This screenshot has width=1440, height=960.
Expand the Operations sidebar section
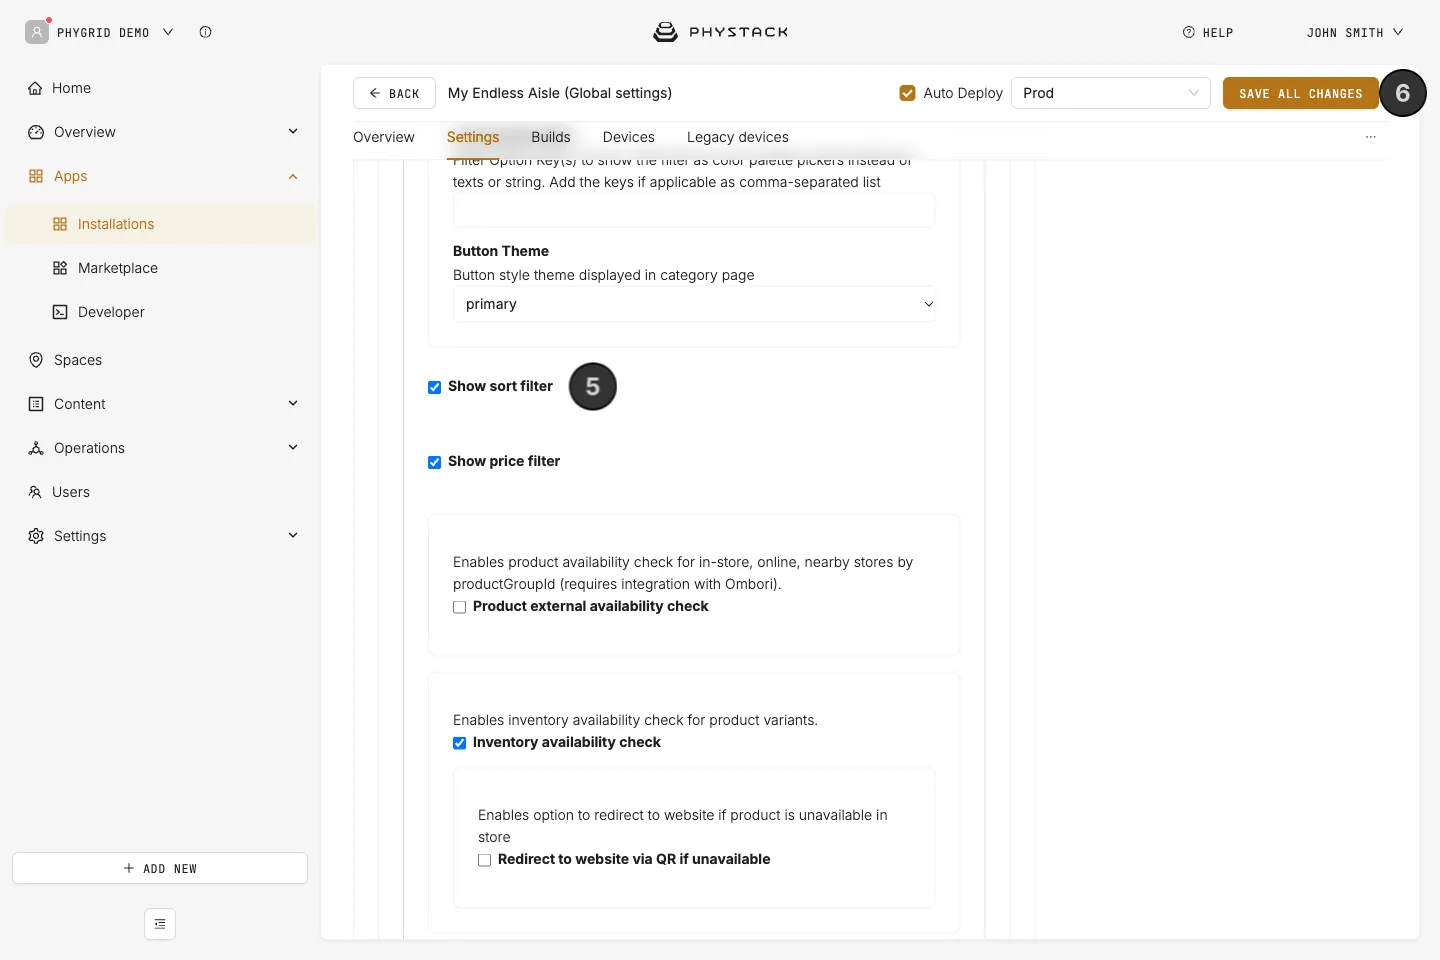162,448
